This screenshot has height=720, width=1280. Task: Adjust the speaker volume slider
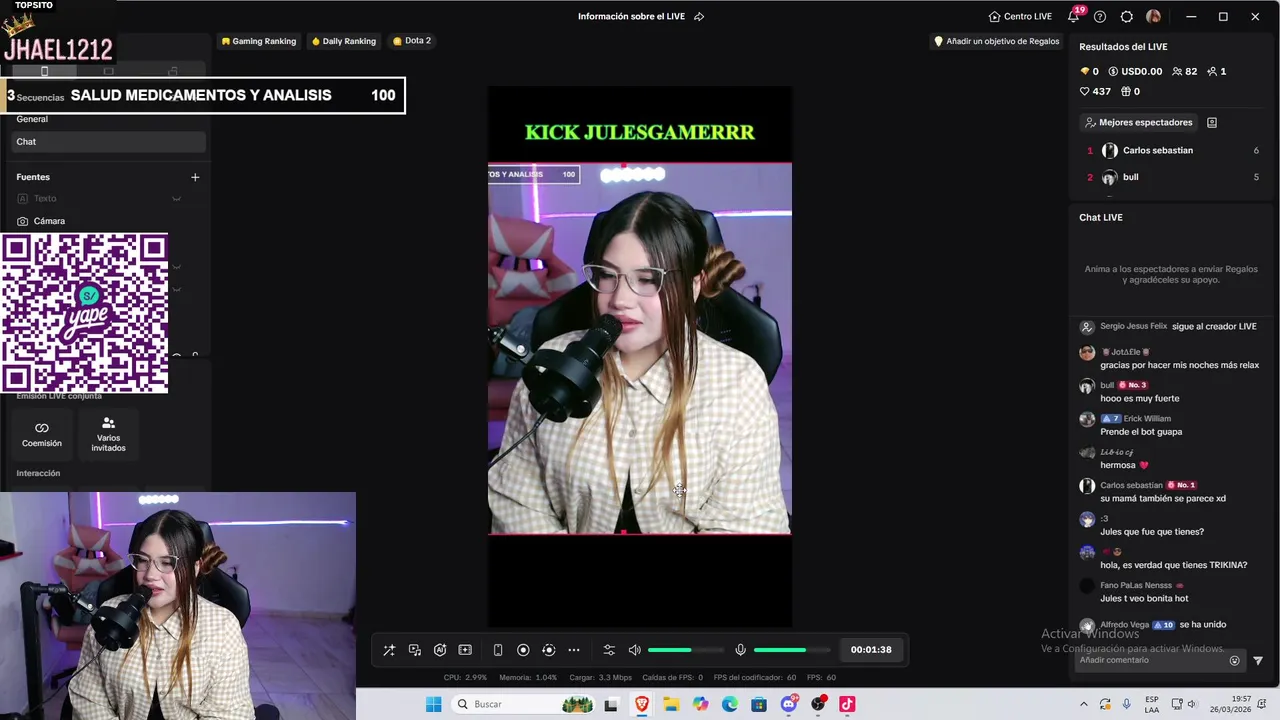click(685, 650)
